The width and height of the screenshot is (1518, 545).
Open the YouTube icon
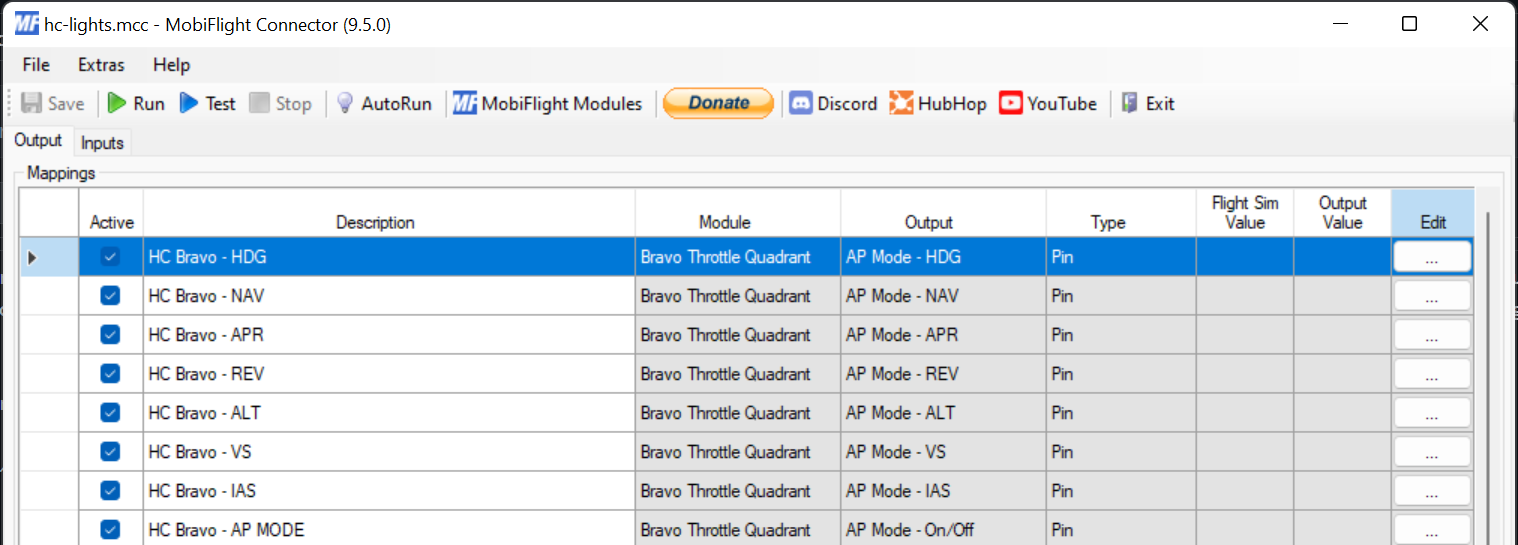pos(1011,103)
